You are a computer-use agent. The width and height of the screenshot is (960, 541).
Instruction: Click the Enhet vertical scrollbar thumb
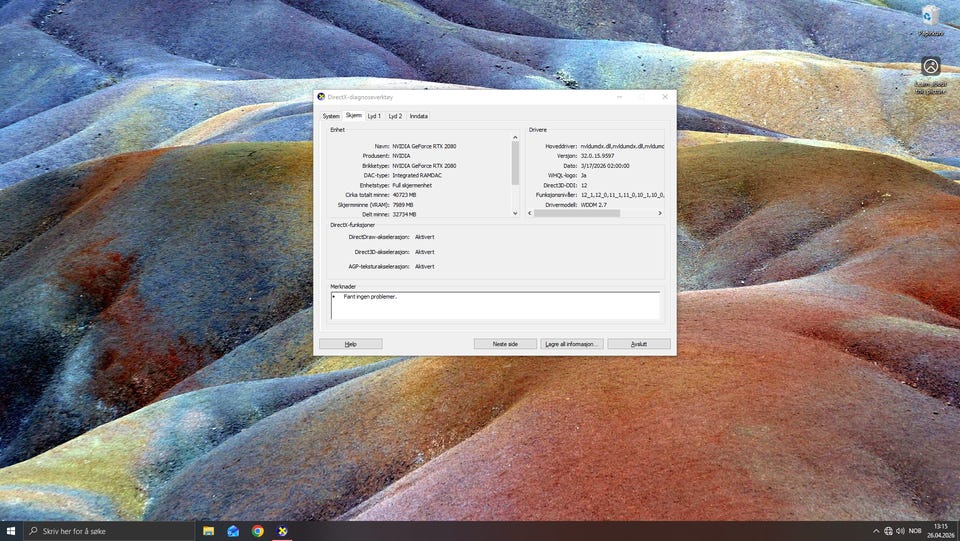click(x=515, y=163)
